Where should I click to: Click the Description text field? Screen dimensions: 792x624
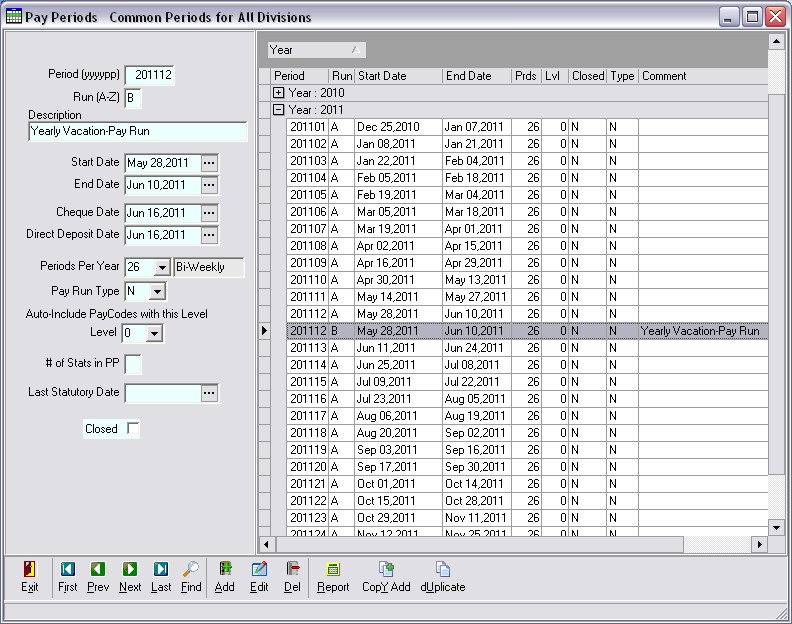(137, 132)
